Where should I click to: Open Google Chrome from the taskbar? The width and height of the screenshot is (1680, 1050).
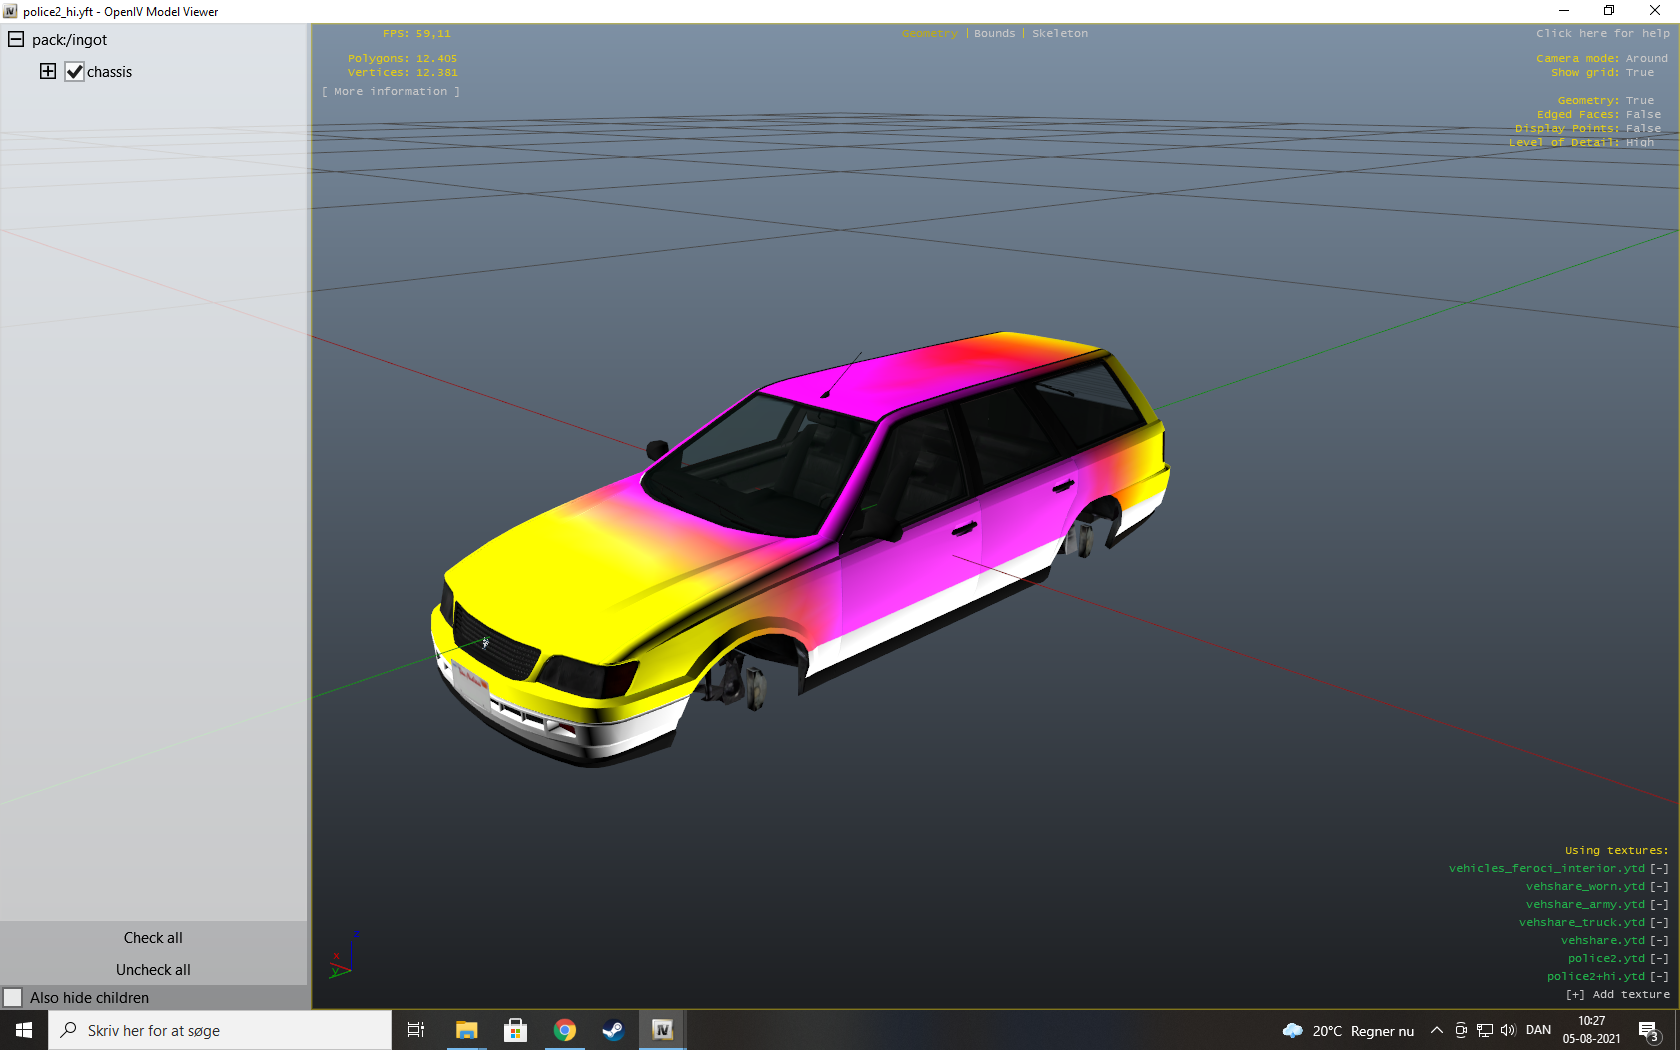click(x=564, y=1030)
